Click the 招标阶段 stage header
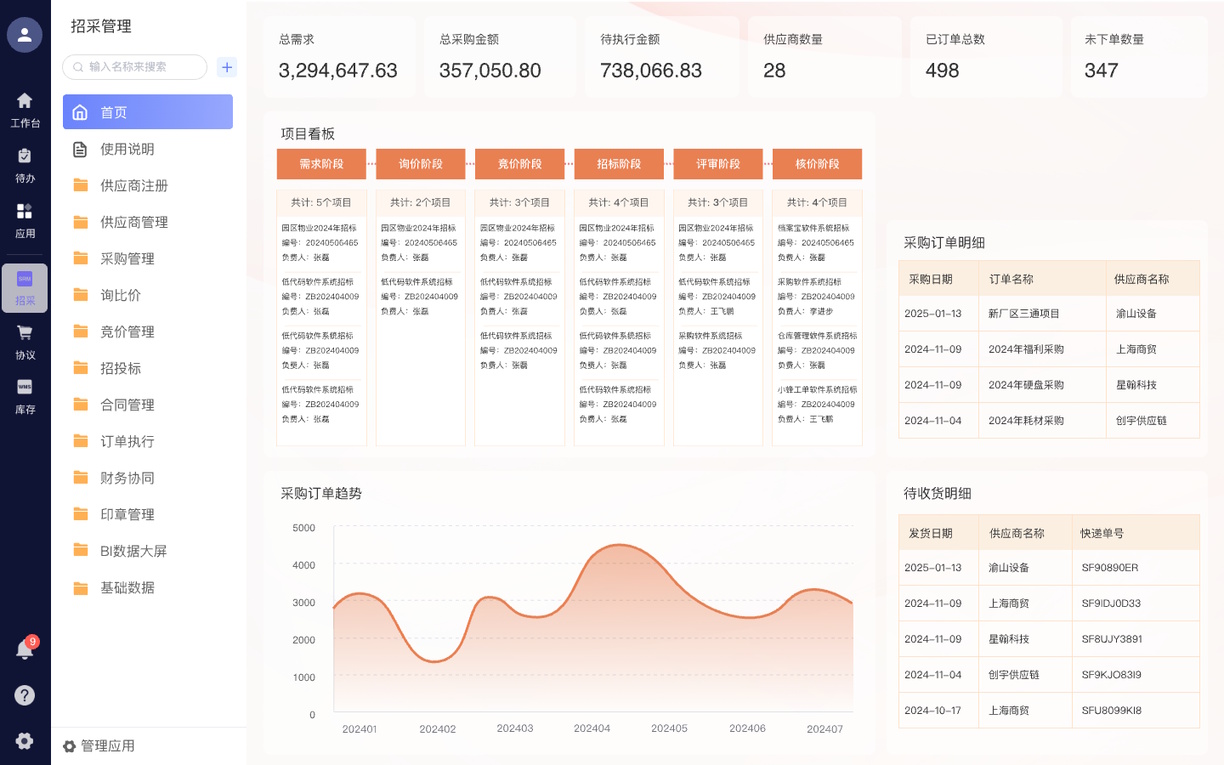The width and height of the screenshot is (1224, 765). [x=618, y=164]
